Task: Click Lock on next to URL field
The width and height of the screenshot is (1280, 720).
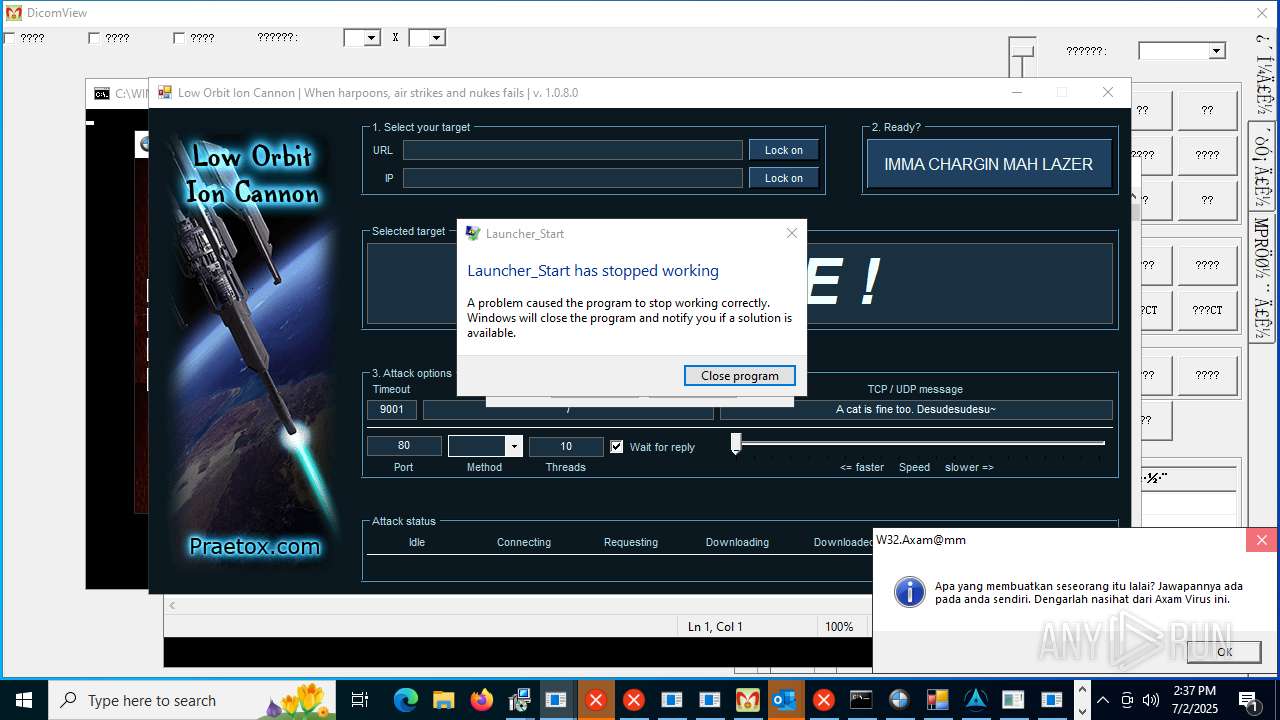Action: pos(784,150)
